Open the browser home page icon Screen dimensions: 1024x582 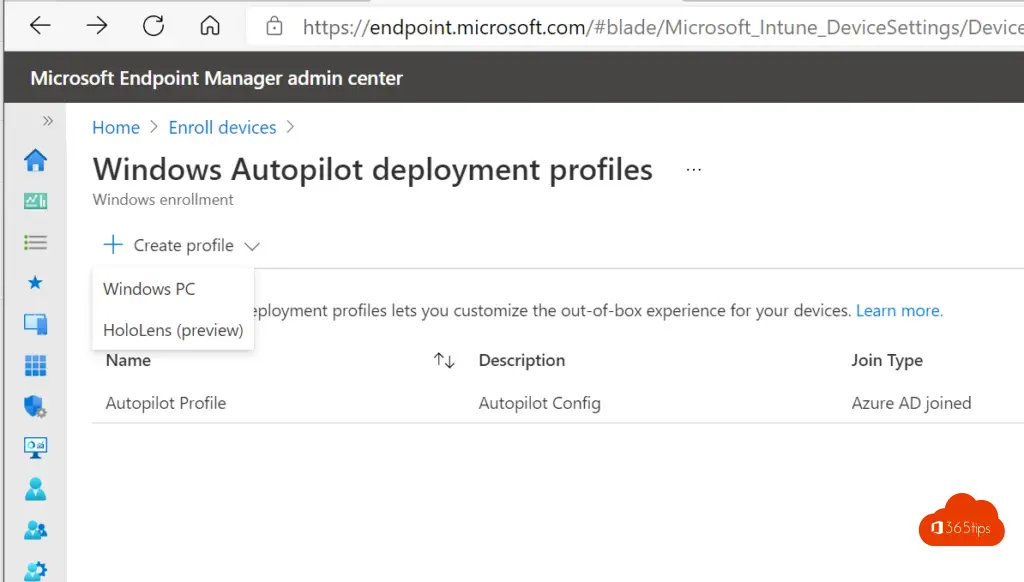(210, 25)
